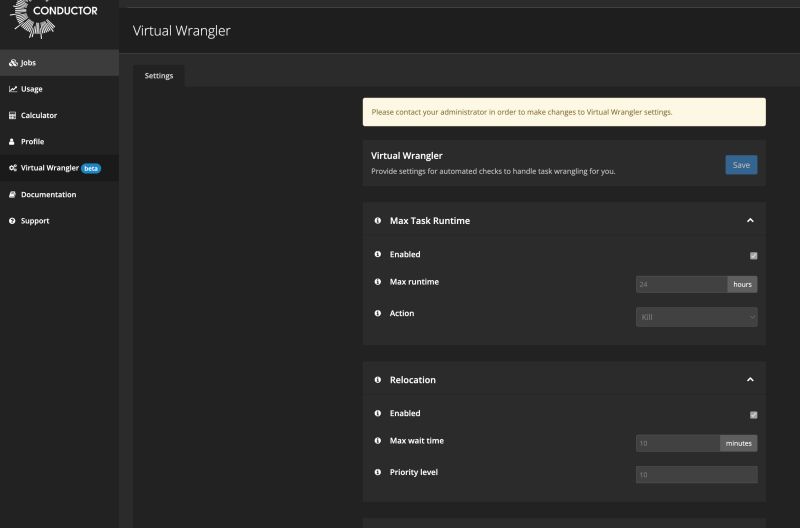Open Documentation link in sidebar
The height and width of the screenshot is (528, 800).
tap(59, 194)
